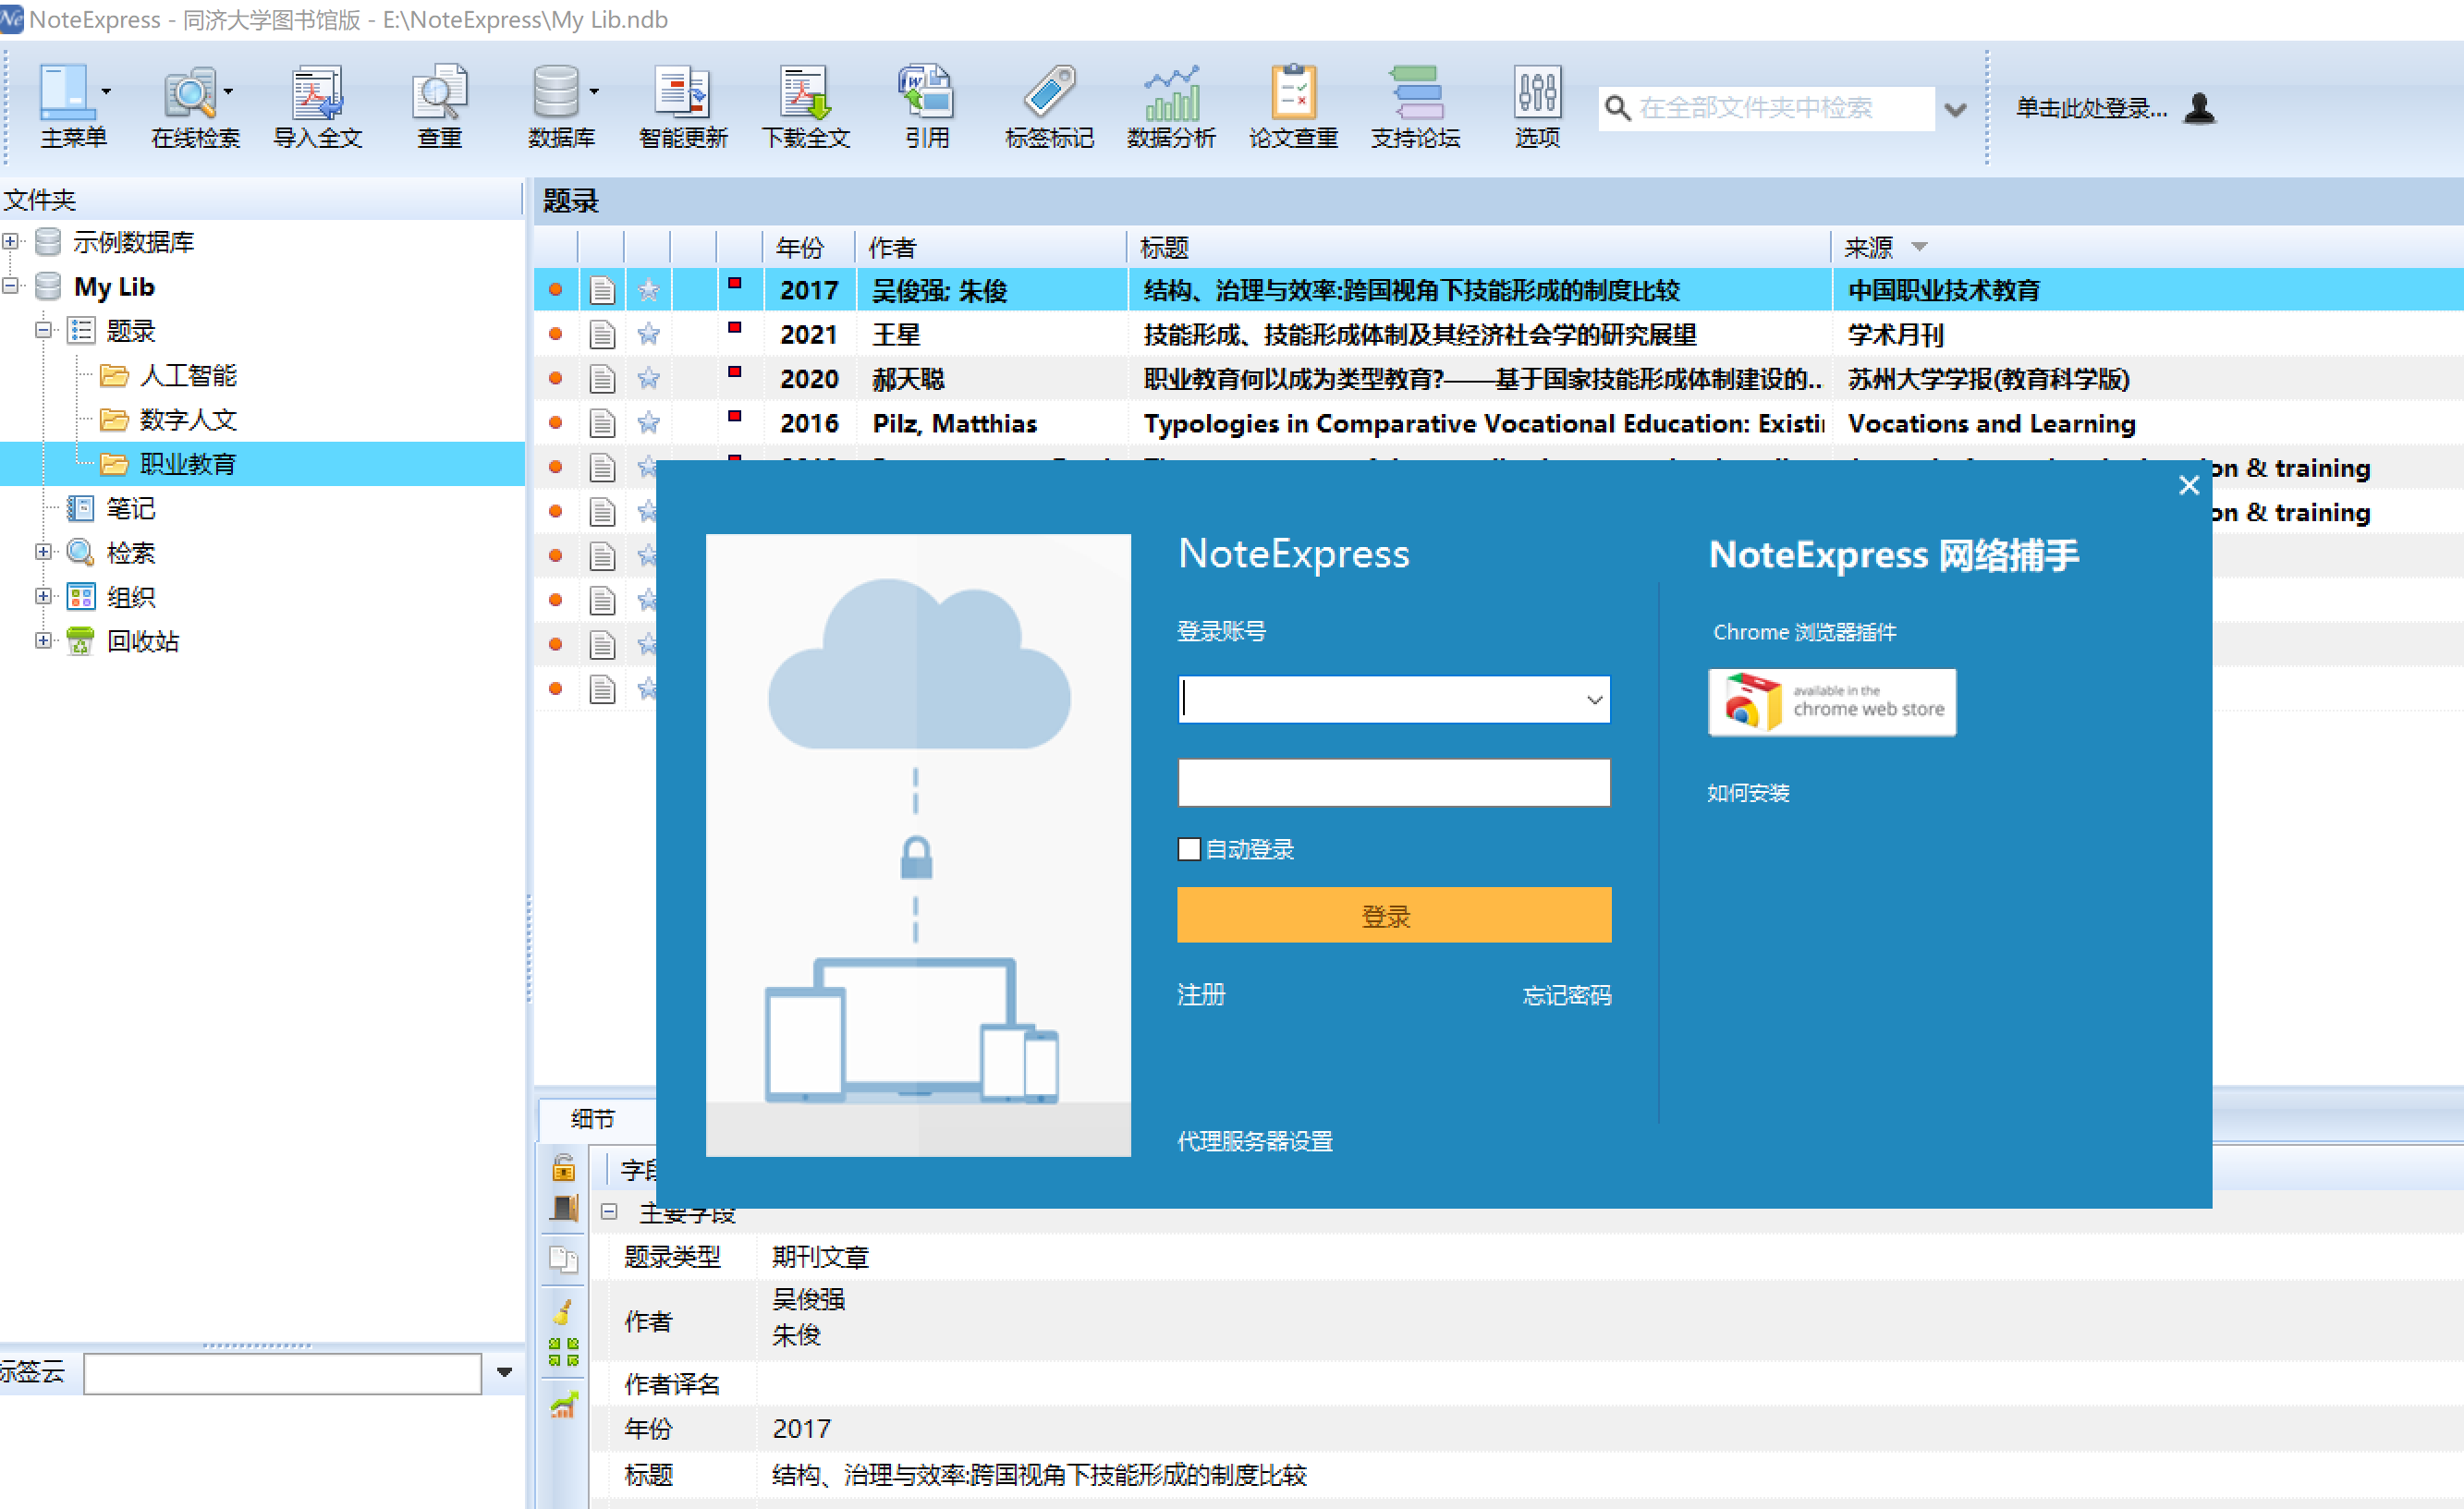Screen dimensions: 2464x1509
Task: Open the 论文查重 paper check tool
Action: pos(1293,92)
